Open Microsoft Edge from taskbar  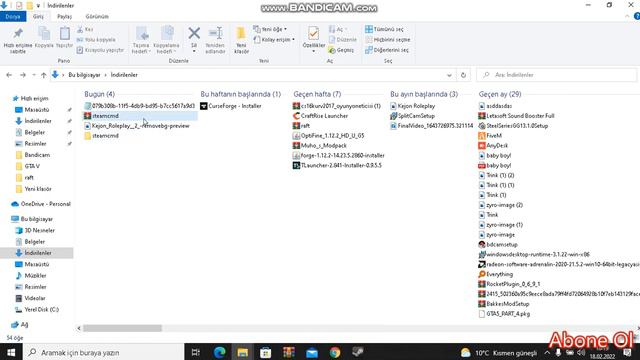pos(220,352)
